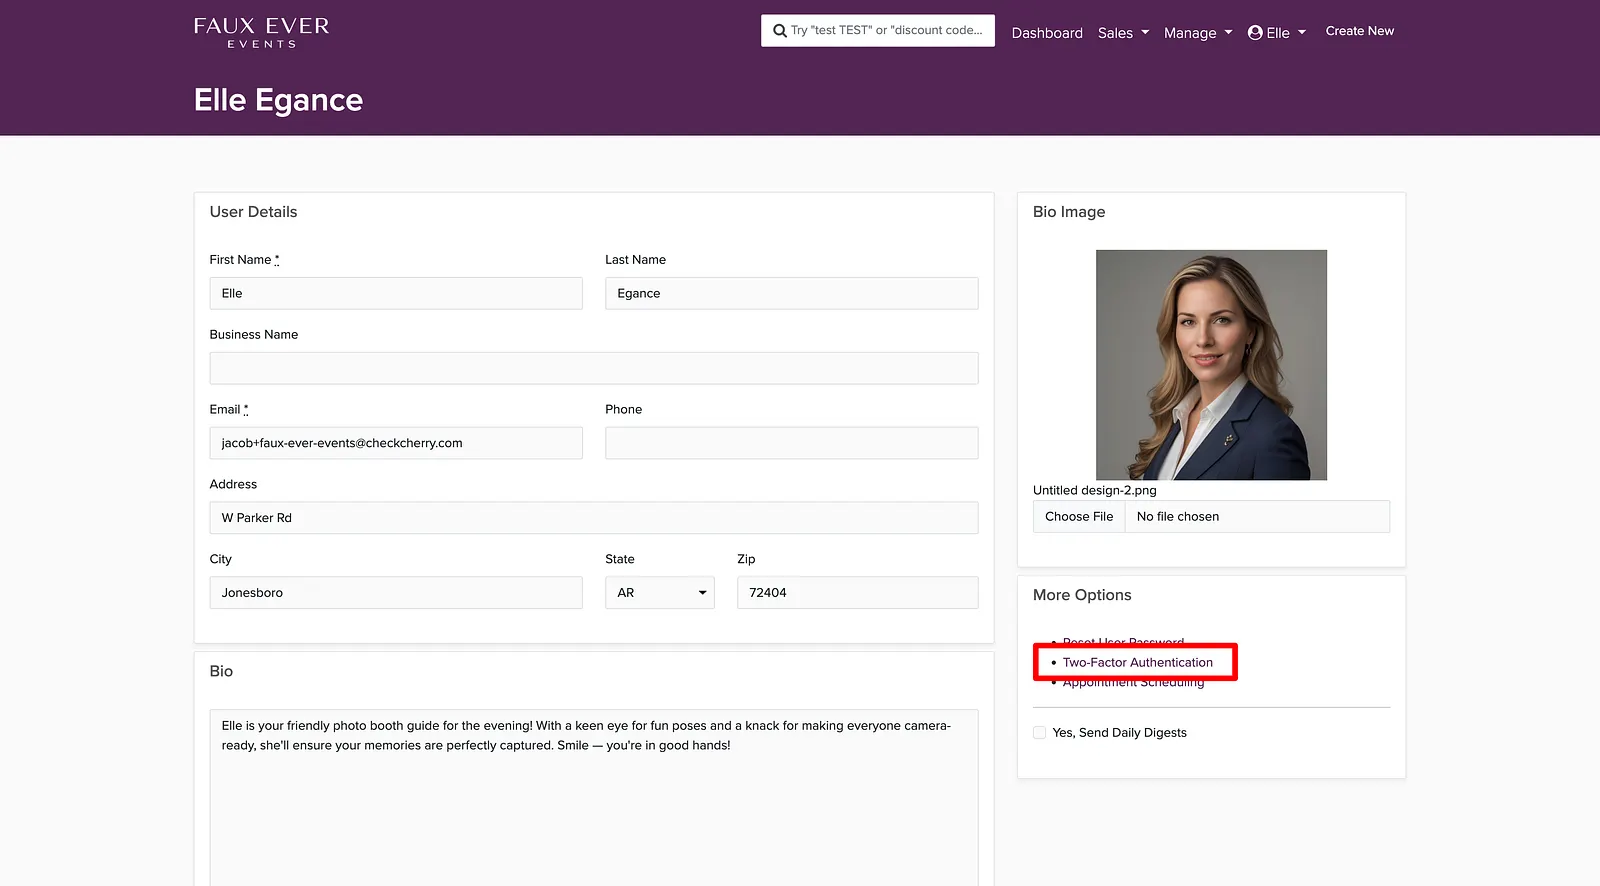Screen dimensions: 1600x886
Task: Open the State dropdown showing AR
Action: pos(659,593)
